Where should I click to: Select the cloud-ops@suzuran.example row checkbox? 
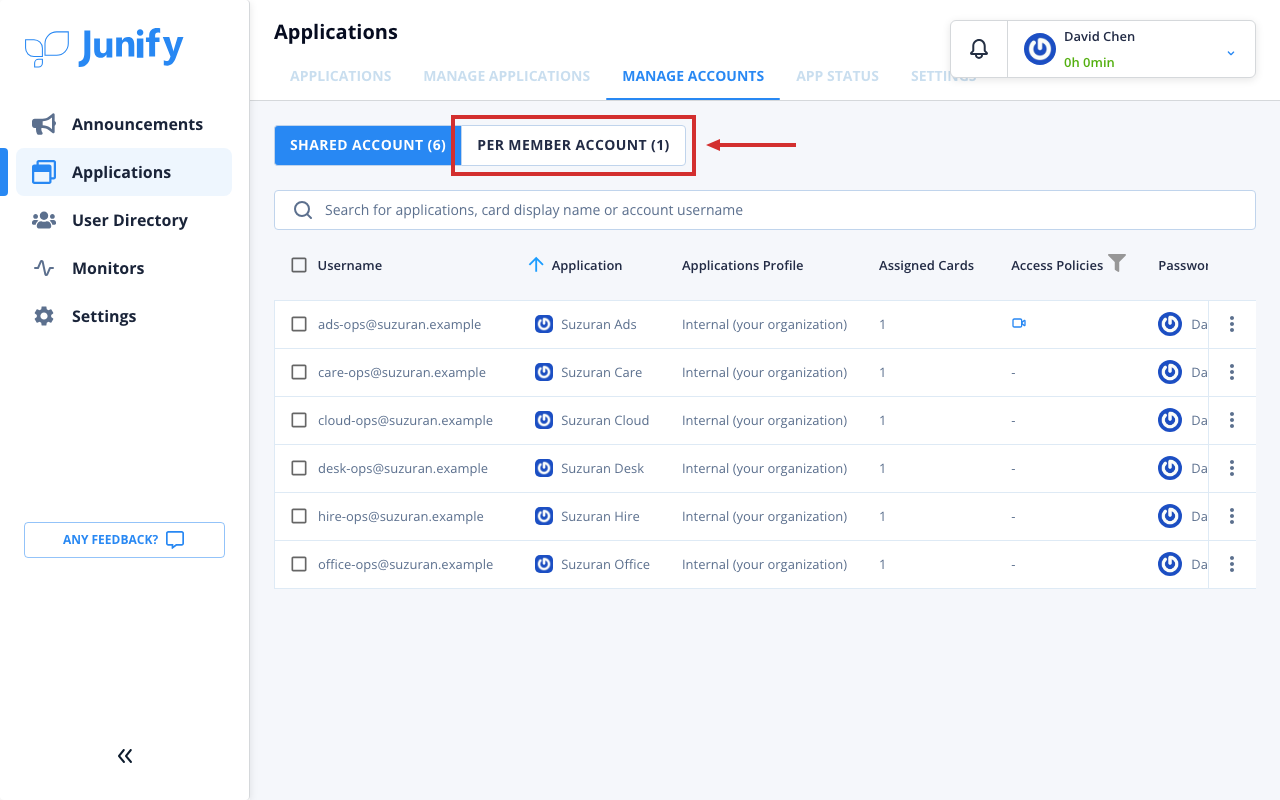(299, 420)
